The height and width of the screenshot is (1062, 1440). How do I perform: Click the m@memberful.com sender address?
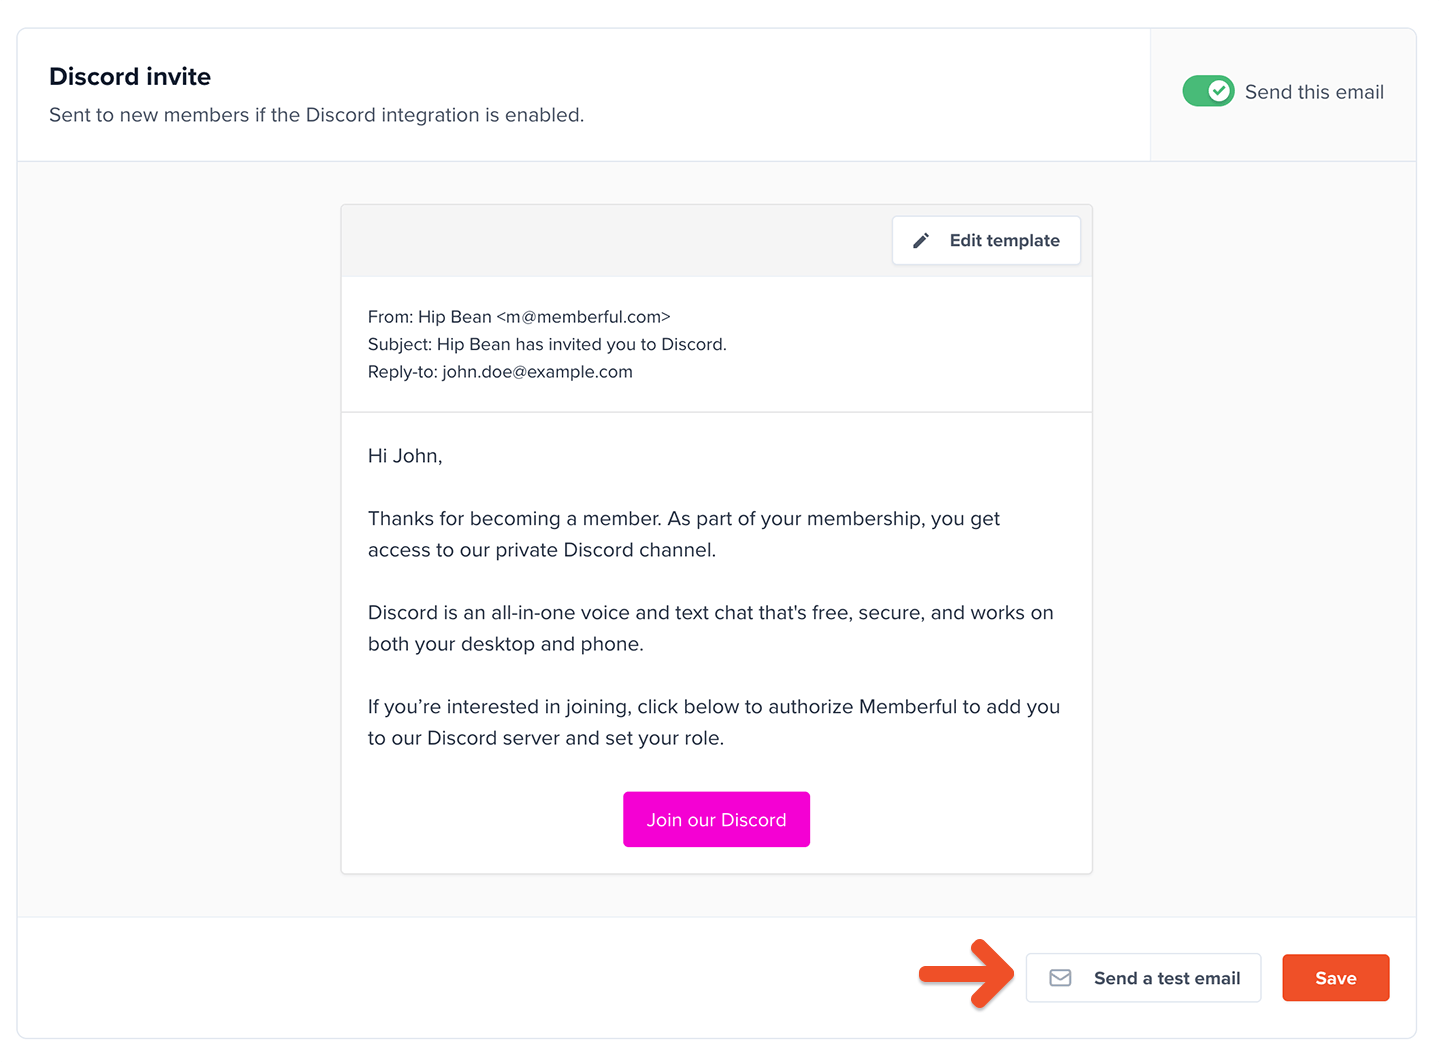coord(583,317)
